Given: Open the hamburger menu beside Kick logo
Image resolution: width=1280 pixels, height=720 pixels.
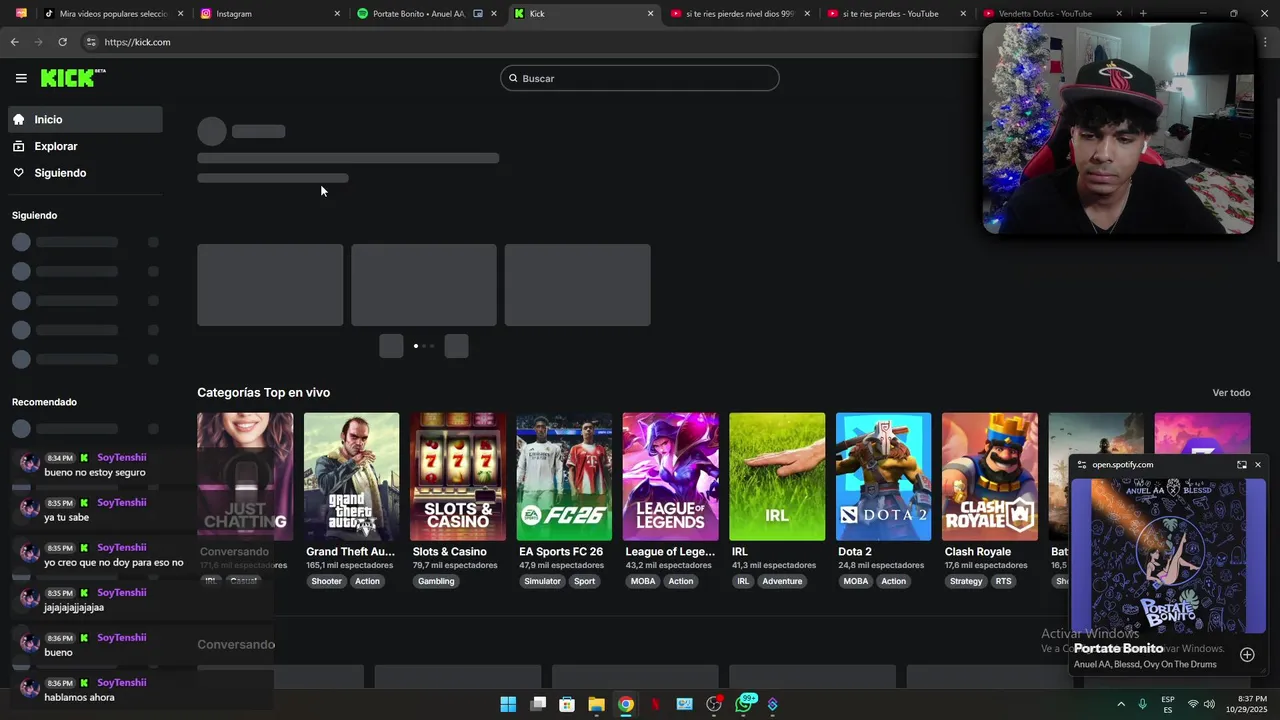Looking at the screenshot, I should [21, 78].
